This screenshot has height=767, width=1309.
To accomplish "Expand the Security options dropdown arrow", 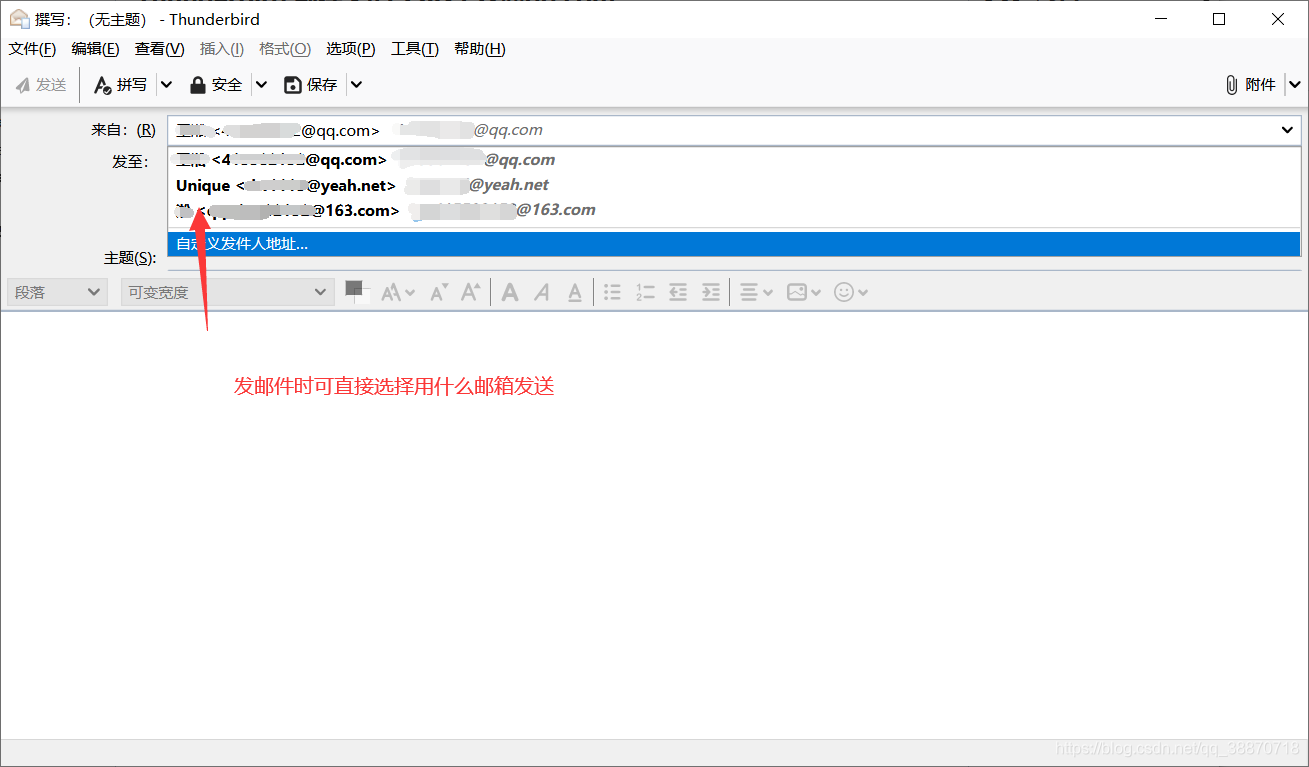I will coord(261,85).
